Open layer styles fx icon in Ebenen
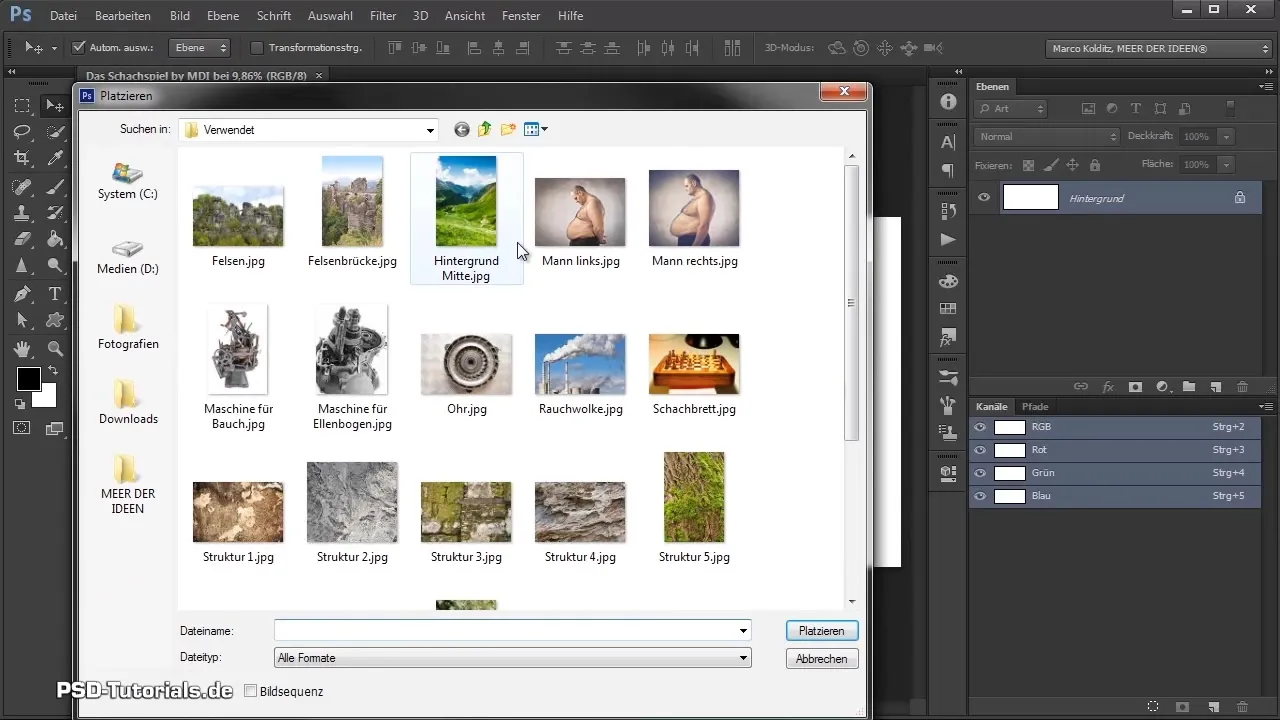 point(1108,386)
